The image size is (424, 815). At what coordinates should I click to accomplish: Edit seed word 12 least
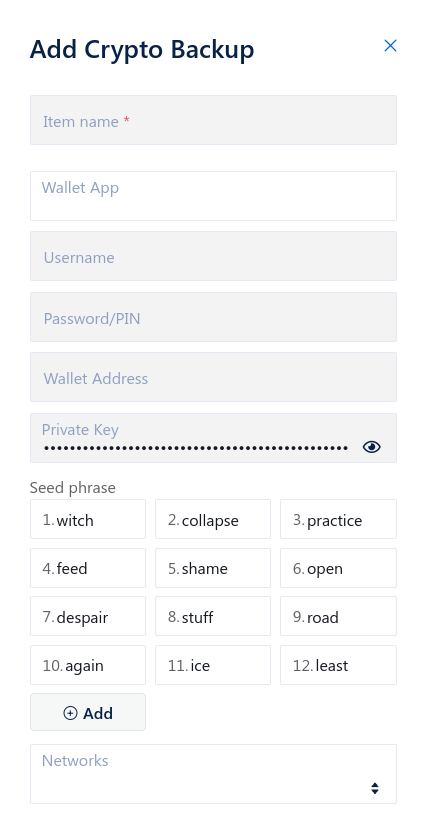(338, 665)
